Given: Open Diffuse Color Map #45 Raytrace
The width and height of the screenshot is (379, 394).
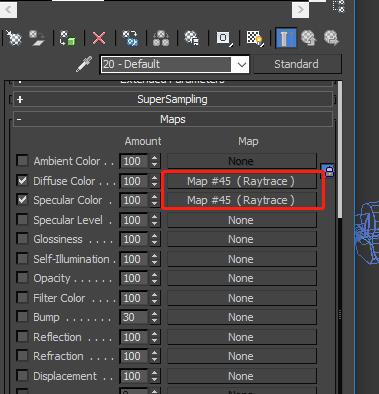Looking at the screenshot, I should 241,181.
